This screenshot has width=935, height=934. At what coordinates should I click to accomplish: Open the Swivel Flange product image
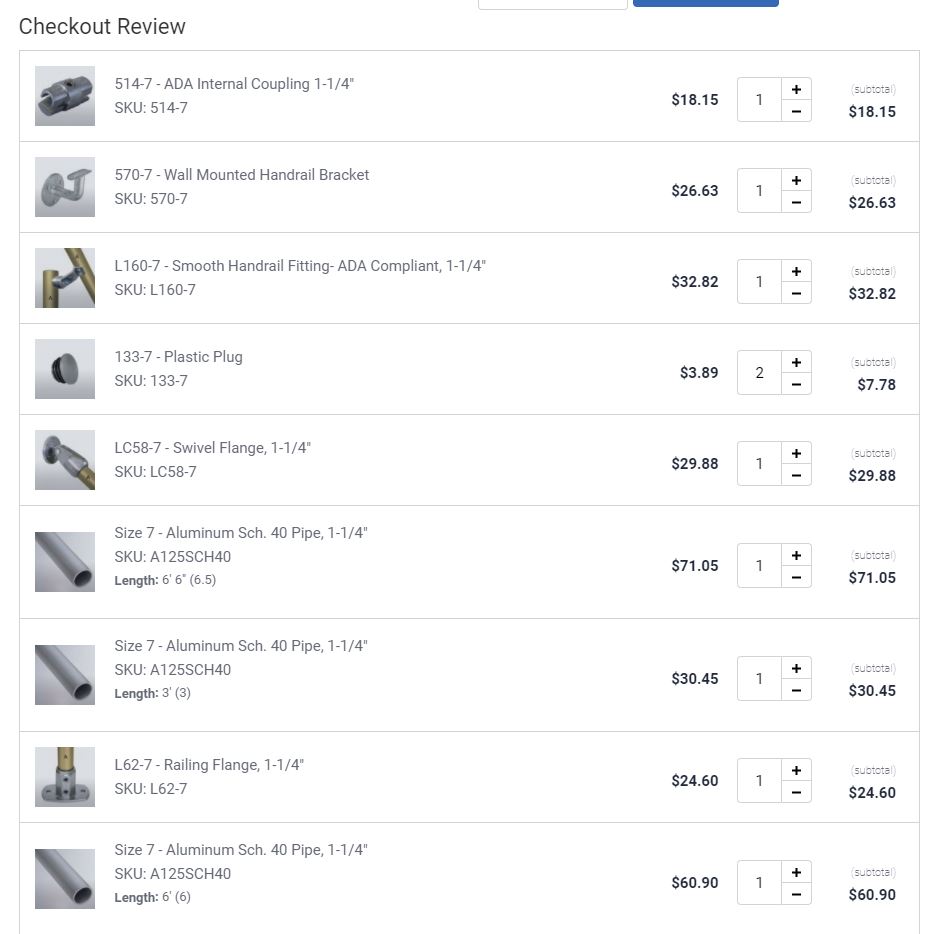click(x=65, y=460)
